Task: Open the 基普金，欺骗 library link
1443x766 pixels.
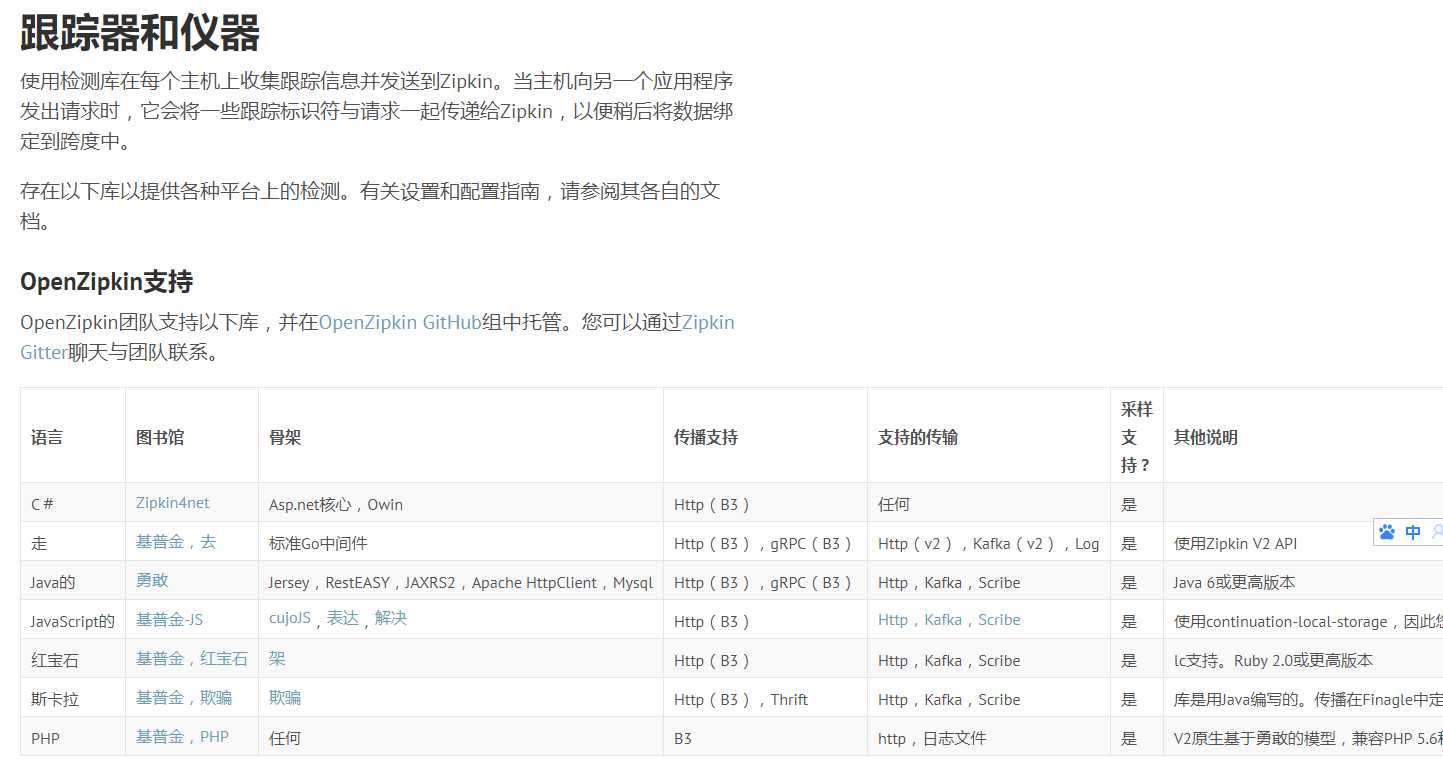Action: click(184, 697)
